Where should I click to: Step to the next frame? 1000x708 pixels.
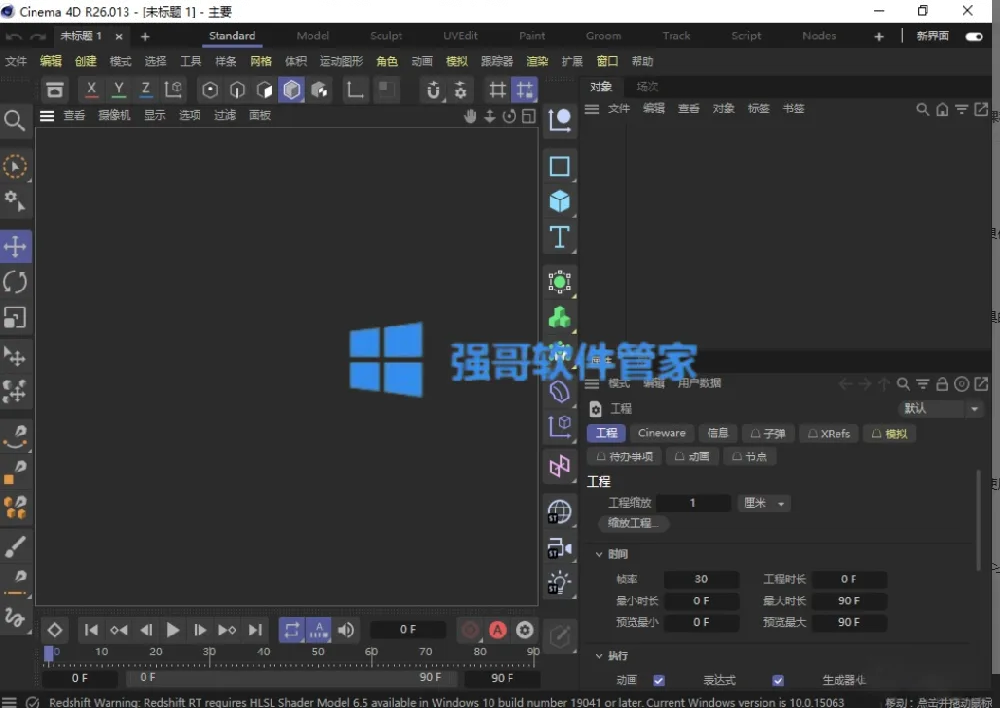[x=200, y=630]
